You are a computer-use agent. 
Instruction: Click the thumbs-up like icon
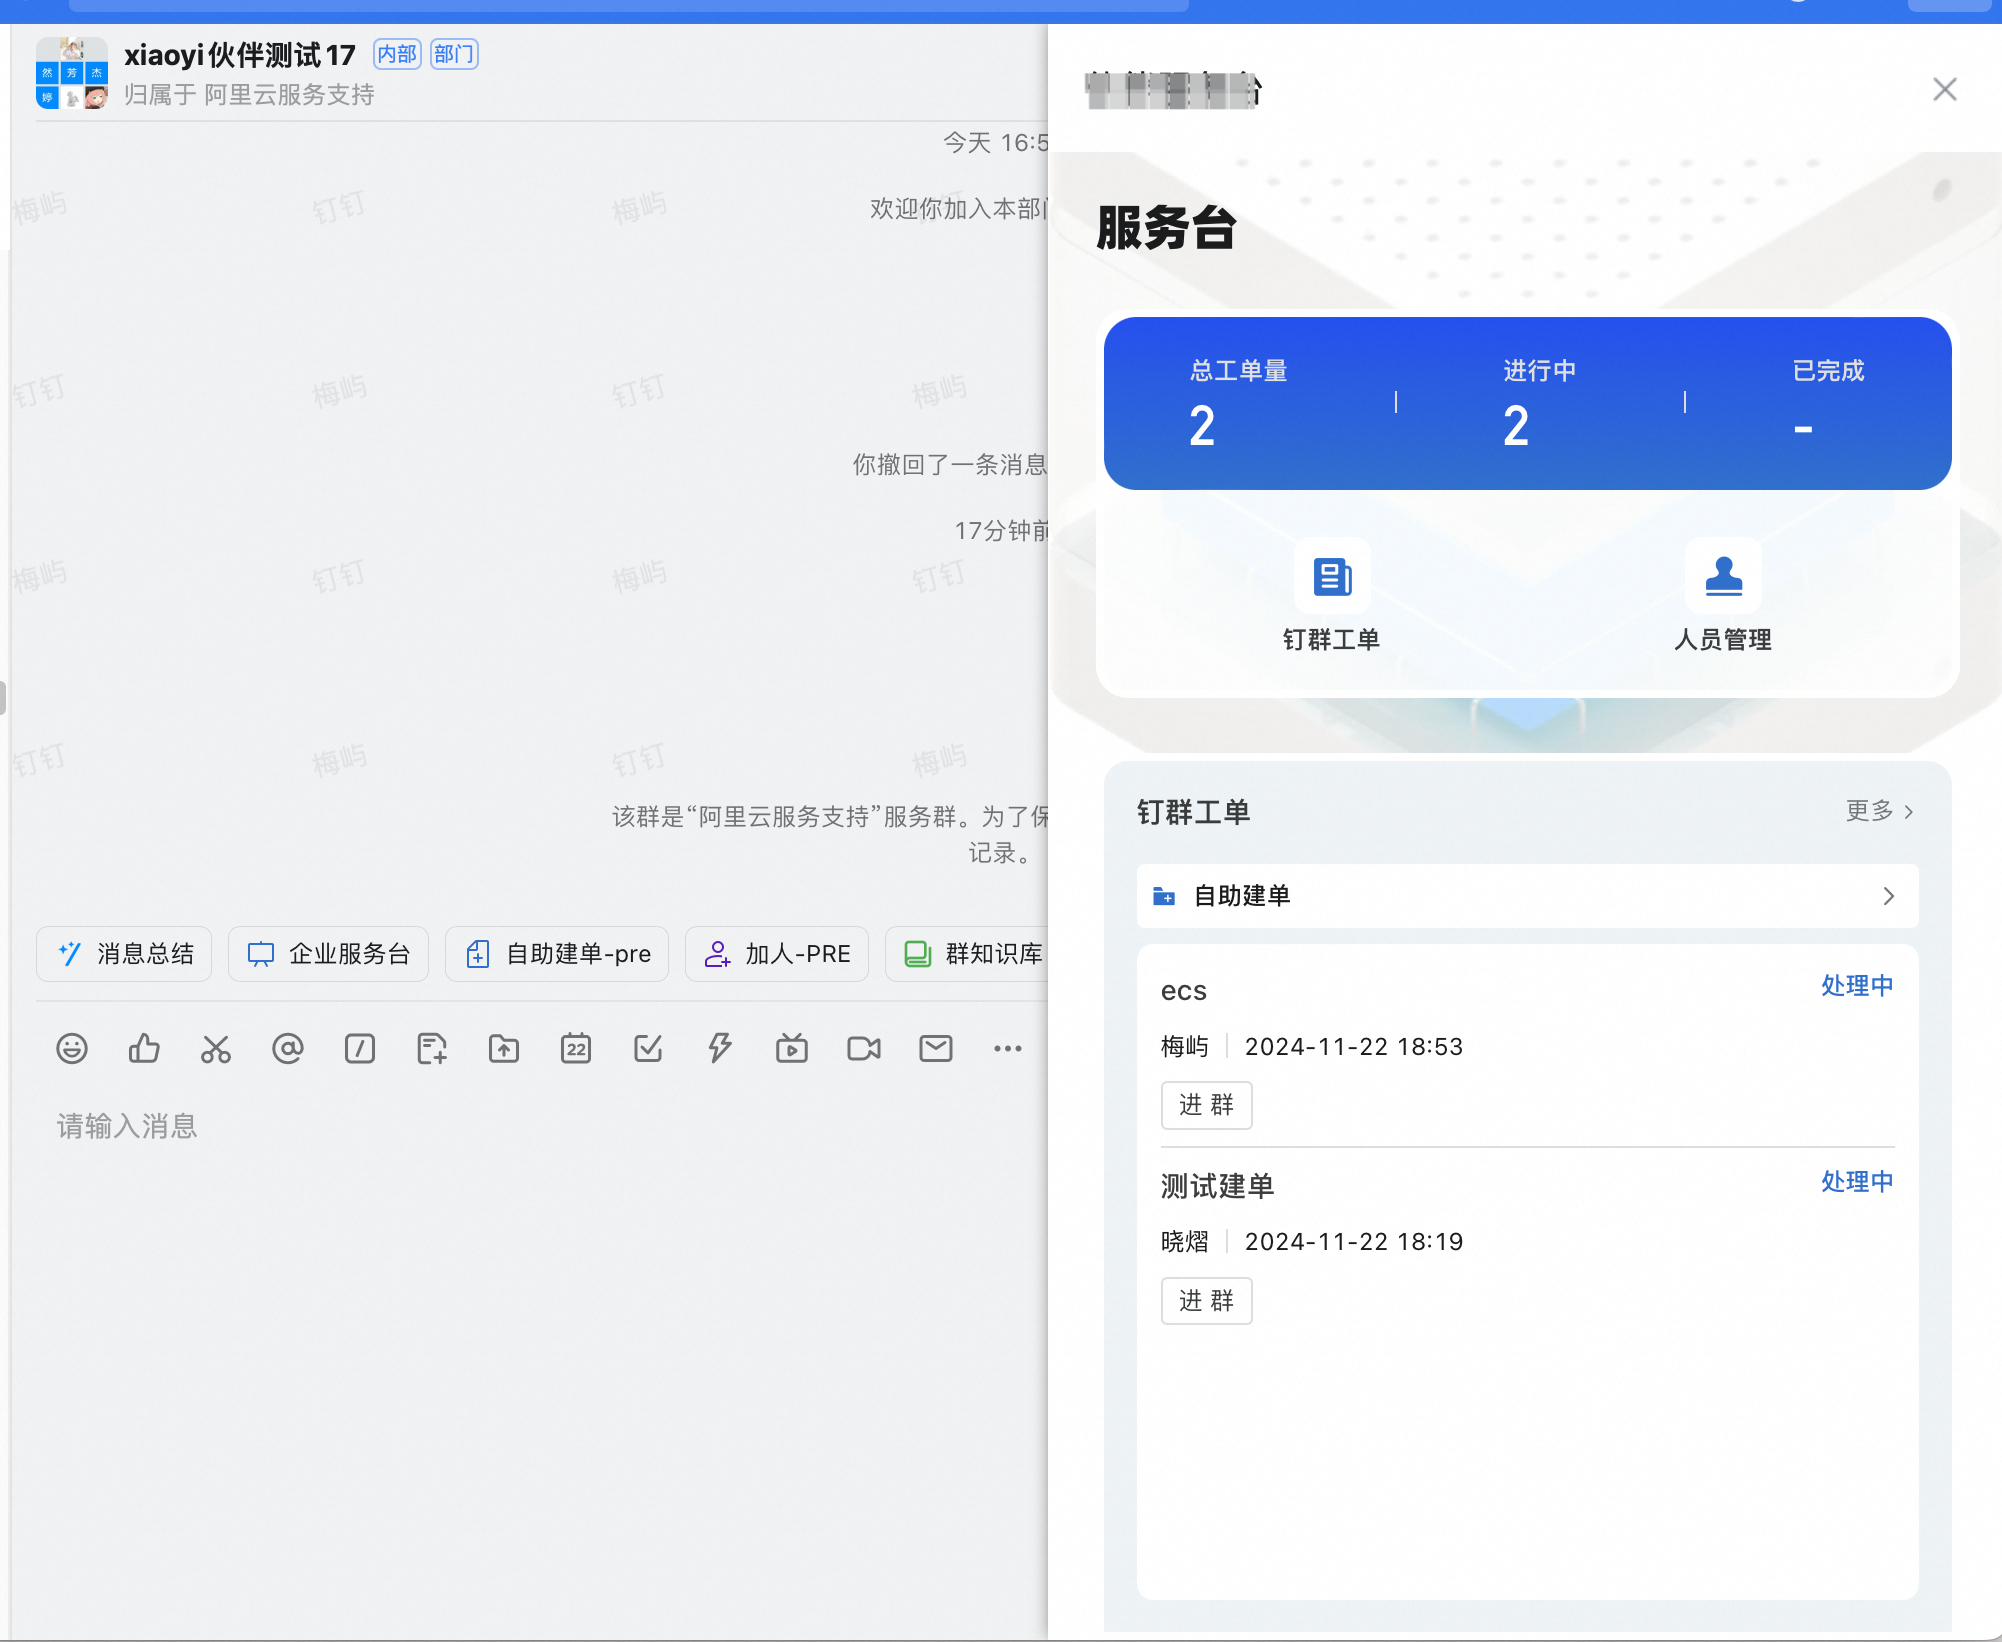click(144, 1048)
